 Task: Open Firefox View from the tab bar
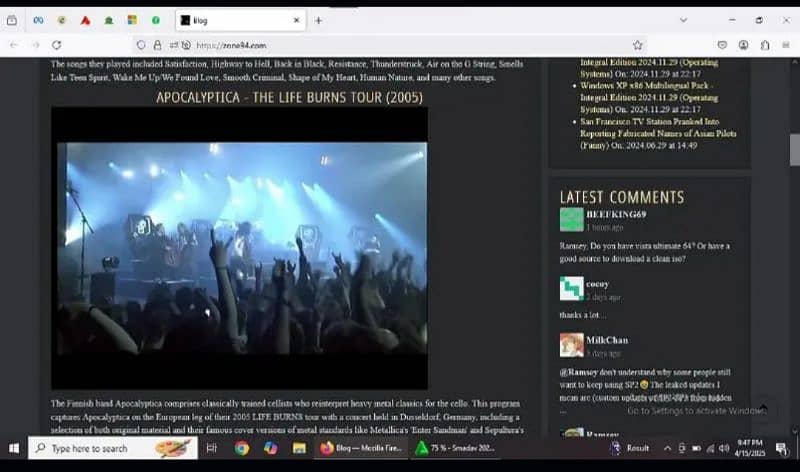click(12, 20)
